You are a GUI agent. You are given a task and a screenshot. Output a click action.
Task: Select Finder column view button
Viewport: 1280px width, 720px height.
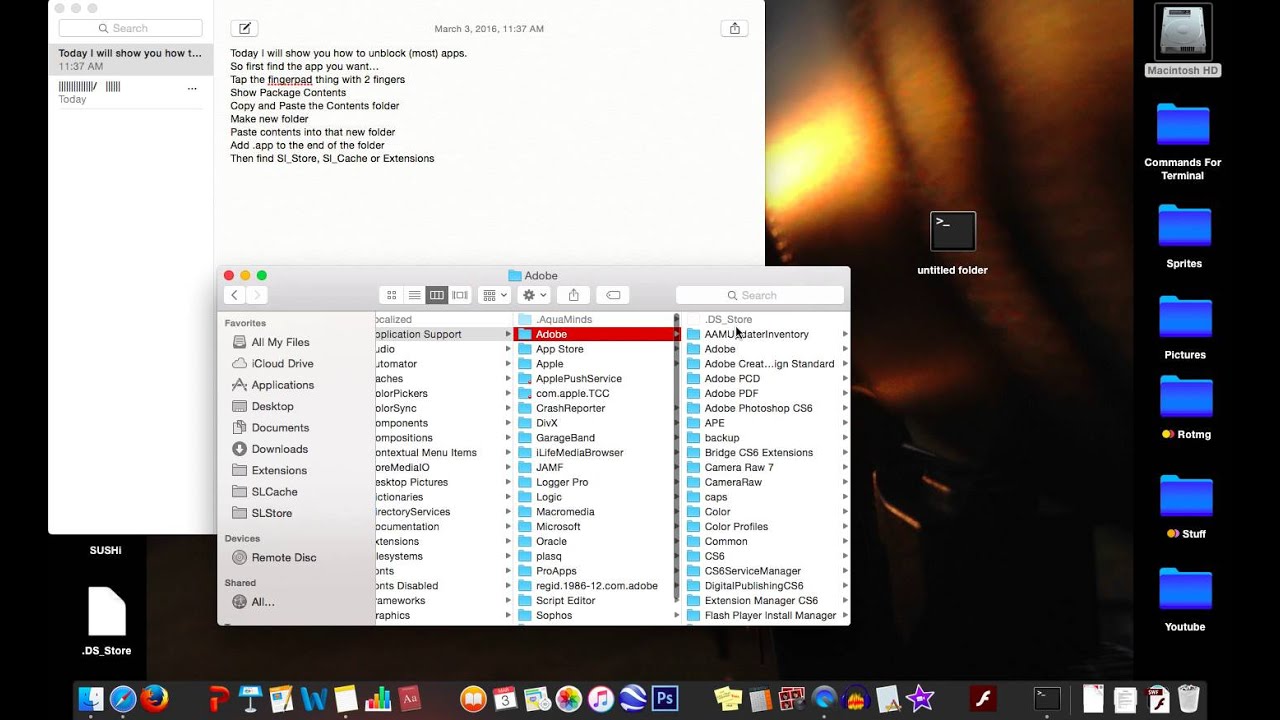tap(437, 295)
